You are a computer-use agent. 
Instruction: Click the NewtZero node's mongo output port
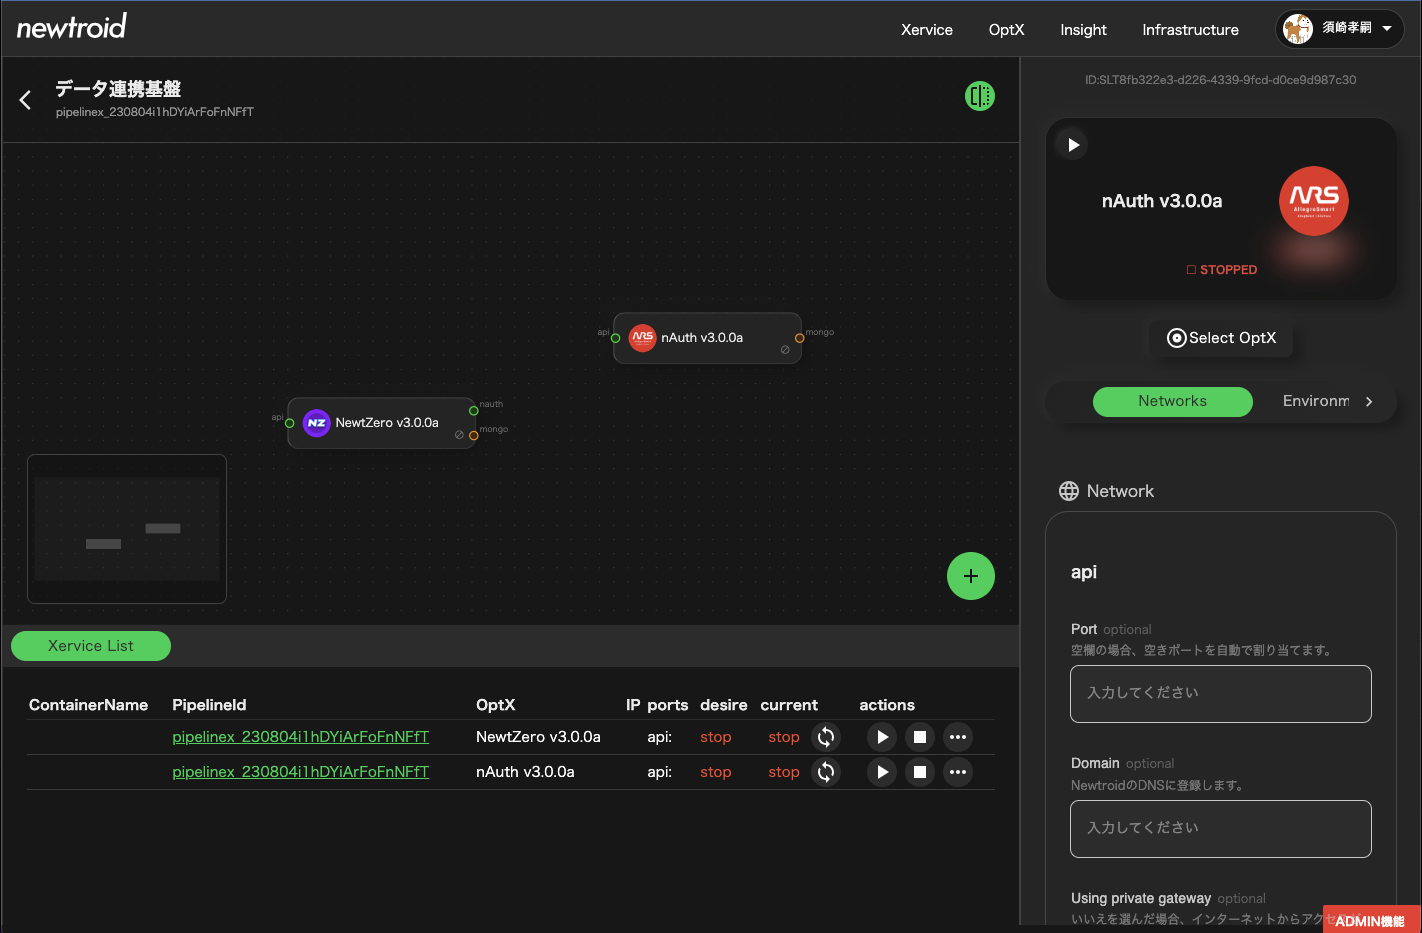coord(474,435)
